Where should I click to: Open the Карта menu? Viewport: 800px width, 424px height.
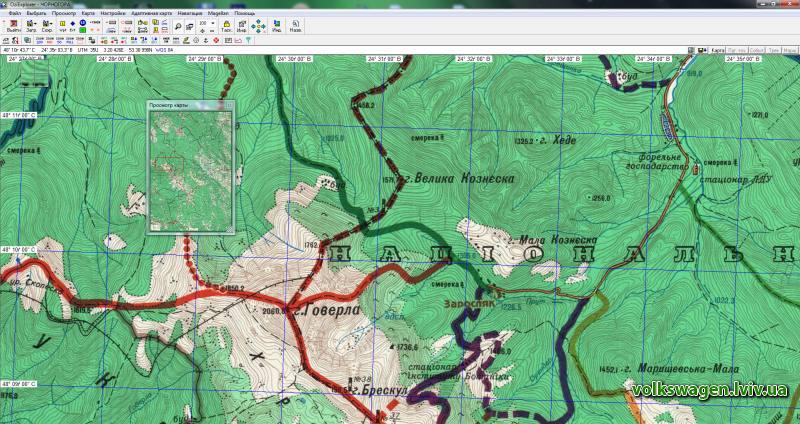pyautogui.click(x=88, y=13)
